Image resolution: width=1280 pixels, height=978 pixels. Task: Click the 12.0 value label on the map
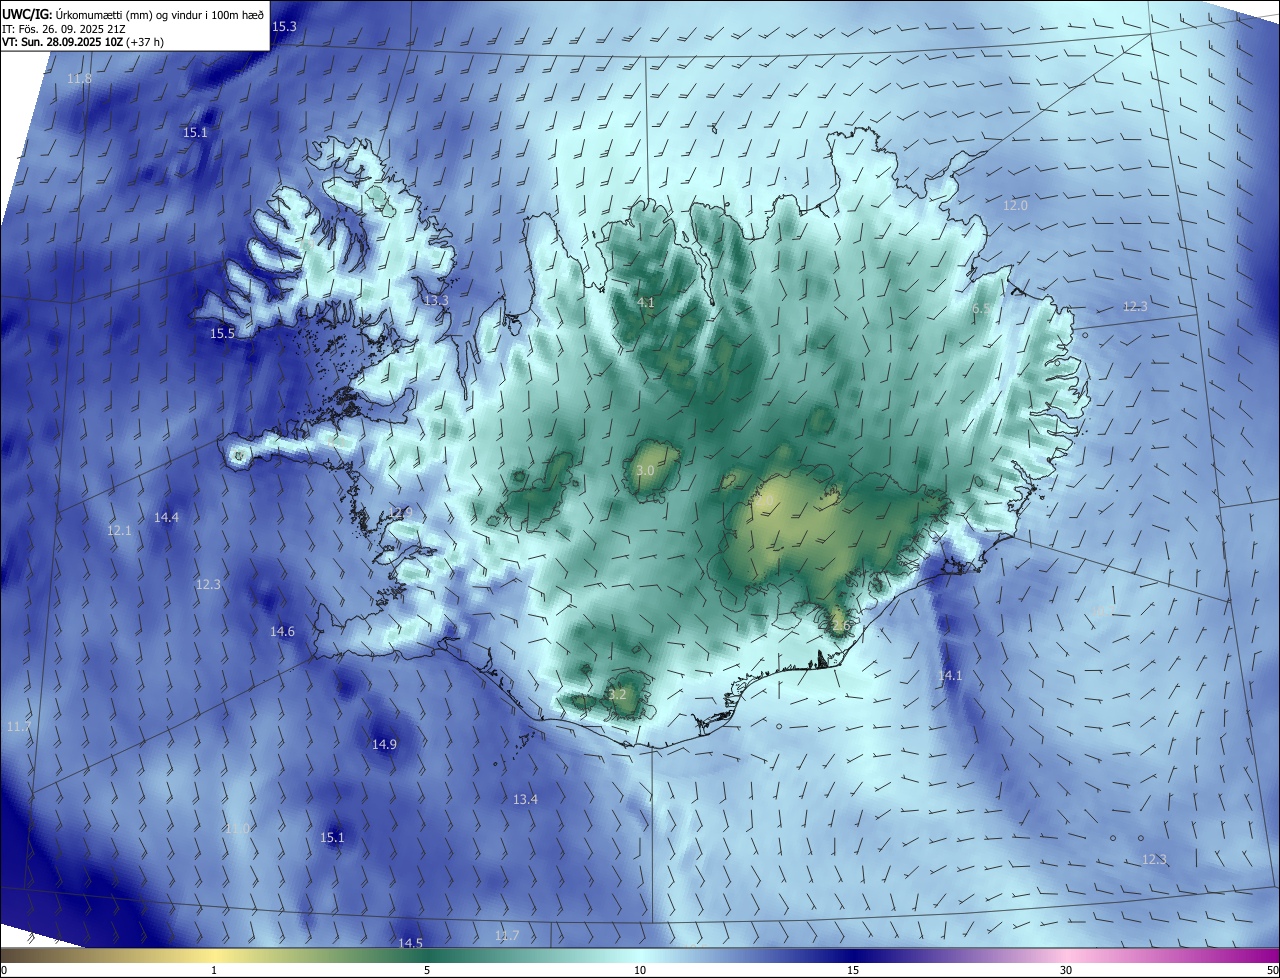click(1015, 205)
